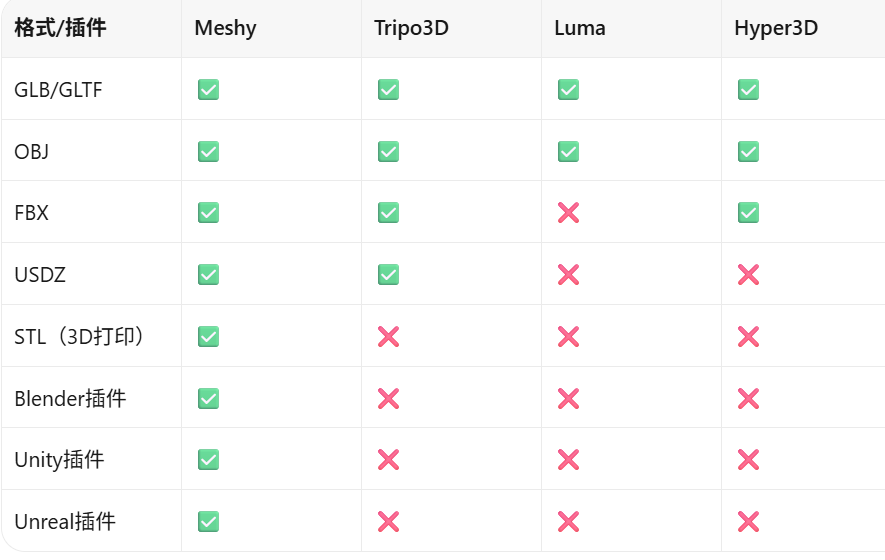Click the Unity插件 row label
Viewport: 885px width, 560px height.
pyautogui.click(x=59, y=460)
